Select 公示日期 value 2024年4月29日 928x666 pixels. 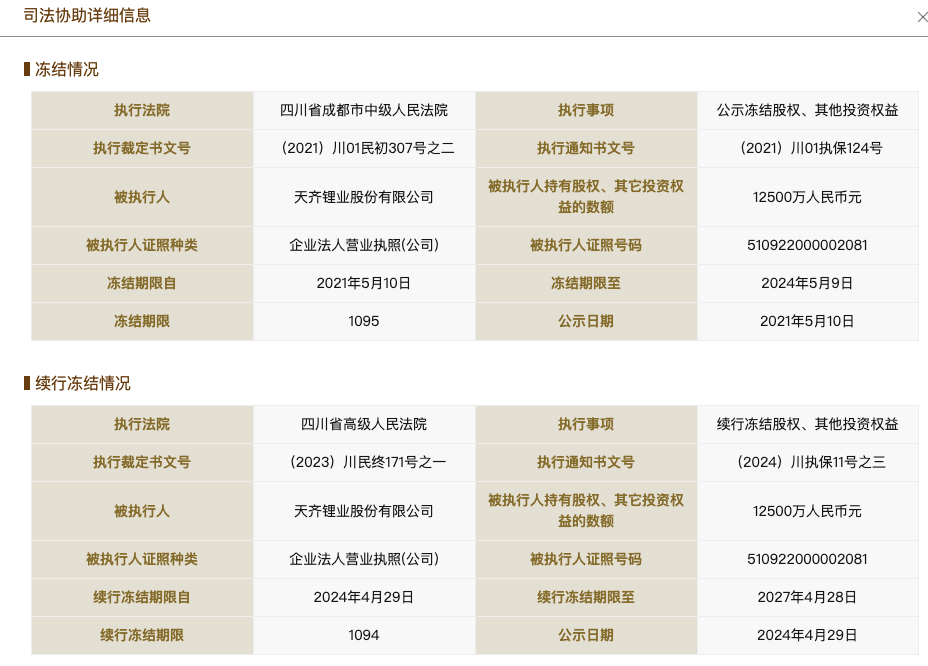click(807, 635)
